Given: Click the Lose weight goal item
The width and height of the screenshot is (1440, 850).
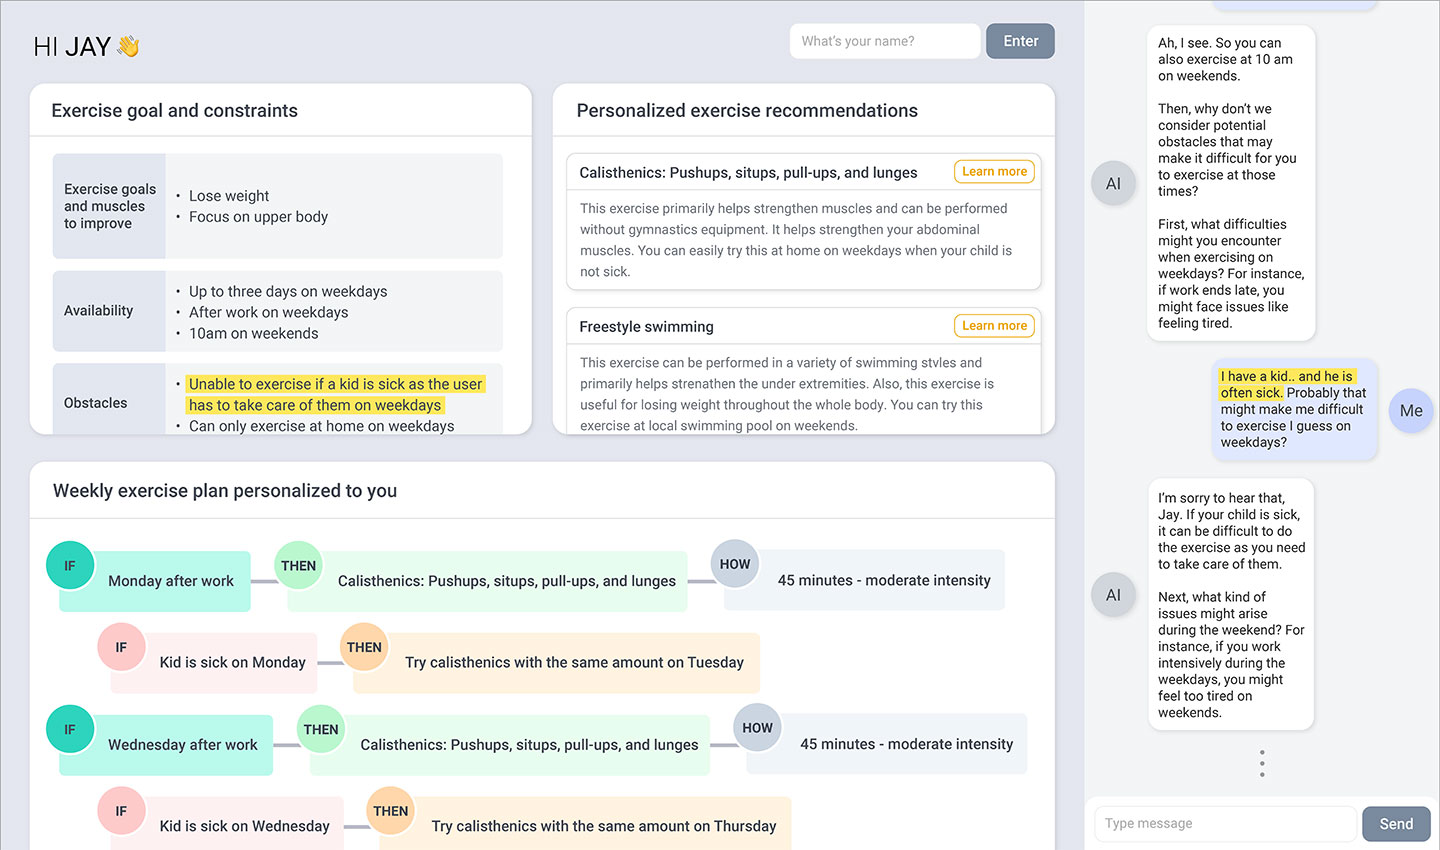Looking at the screenshot, I should coord(229,196).
